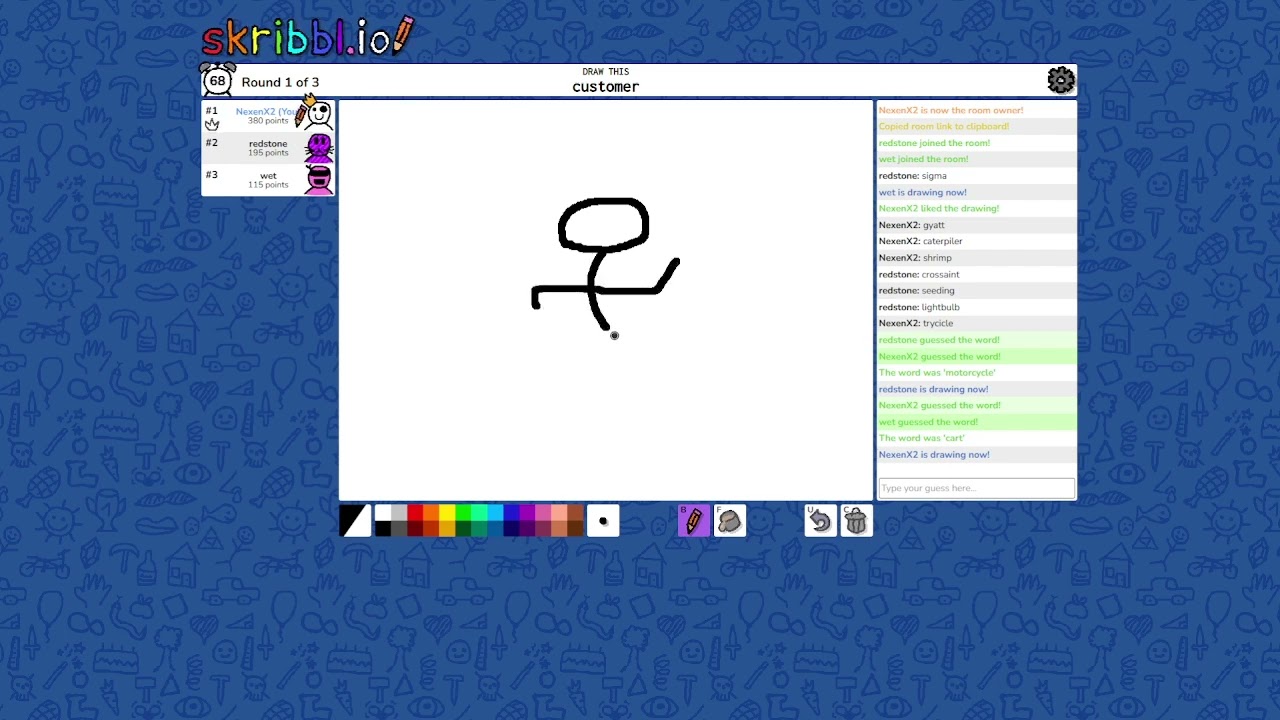Click the current color preview box
The image size is (1280, 720).
click(355, 520)
